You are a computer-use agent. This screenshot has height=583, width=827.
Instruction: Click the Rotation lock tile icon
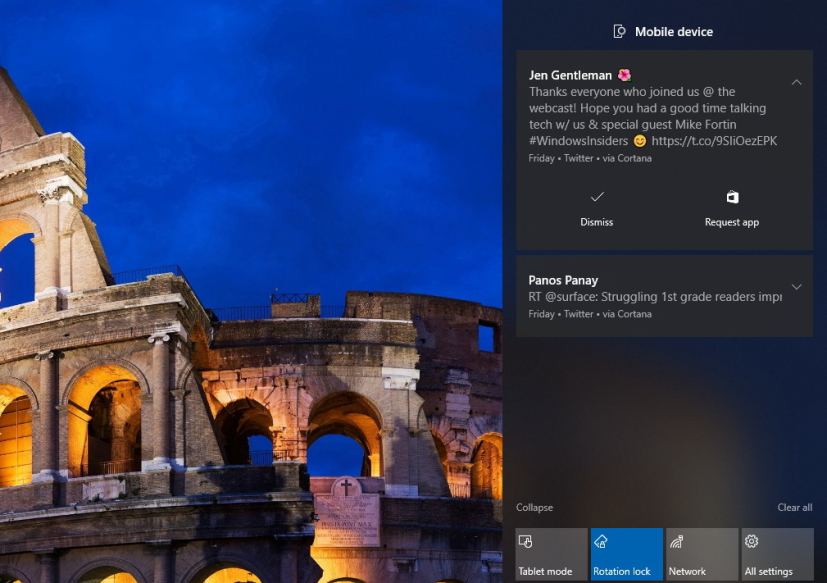click(601, 542)
